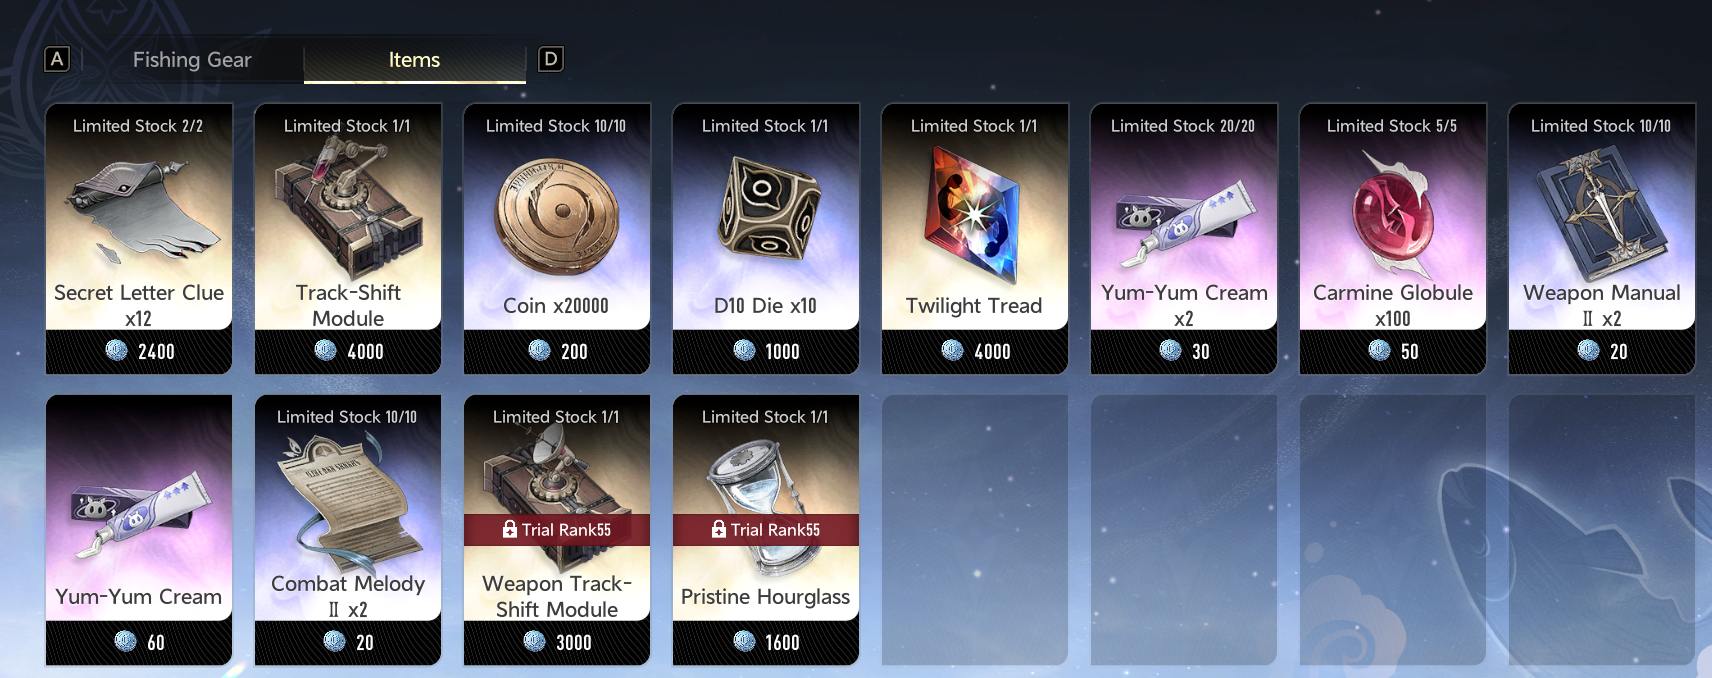Click the Track-Shift Module item icon
Image resolution: width=1712 pixels, height=678 pixels.
point(347,207)
